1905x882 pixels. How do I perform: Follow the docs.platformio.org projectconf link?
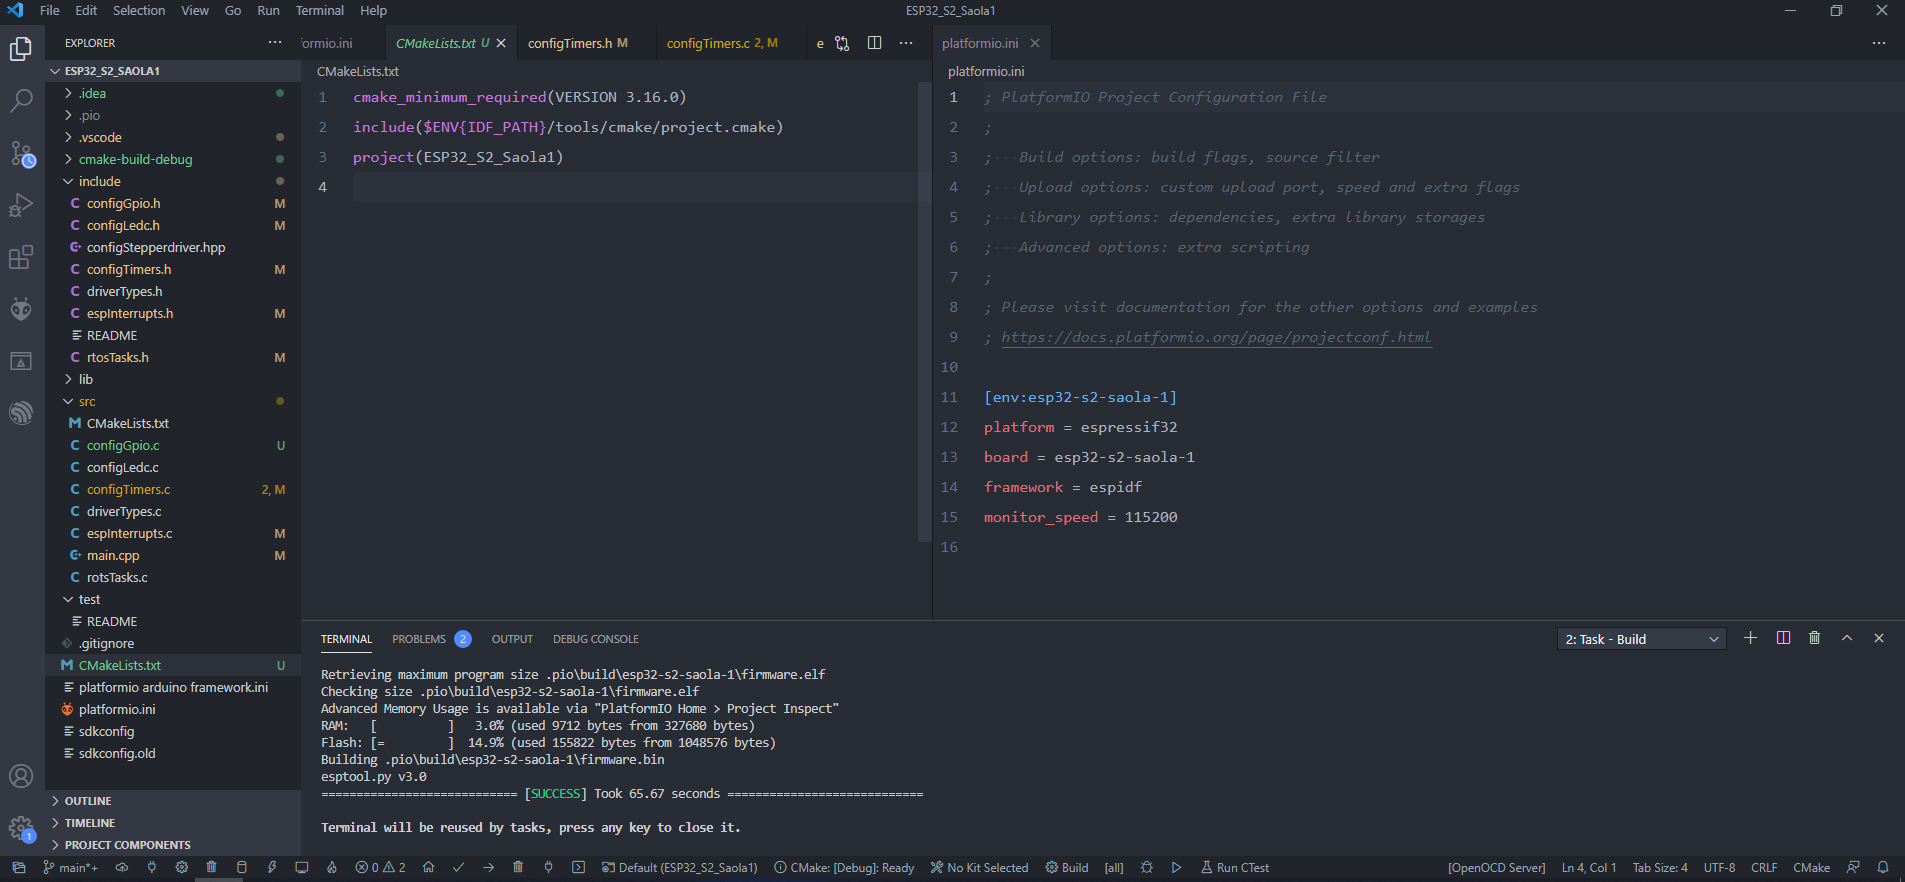[x=1216, y=337]
